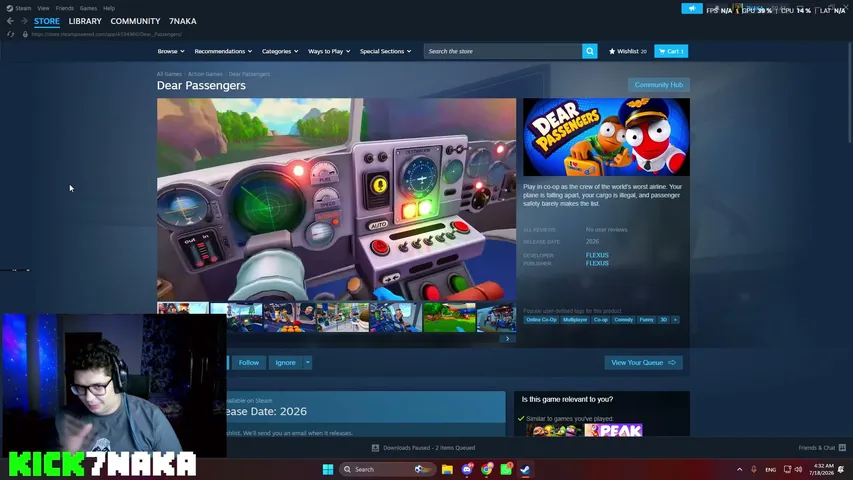Screen dimensions: 853x480
Task: Open the green landscape screenshot thumbnail
Action: [449, 317]
